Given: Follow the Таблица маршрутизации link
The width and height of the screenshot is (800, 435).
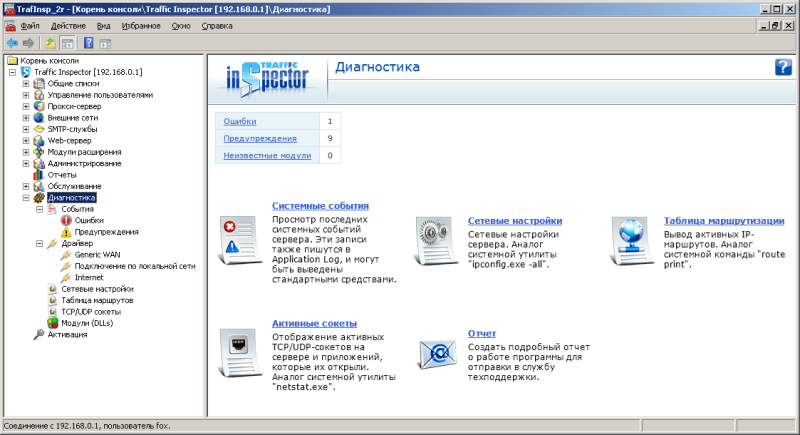Looking at the screenshot, I should click(724, 221).
